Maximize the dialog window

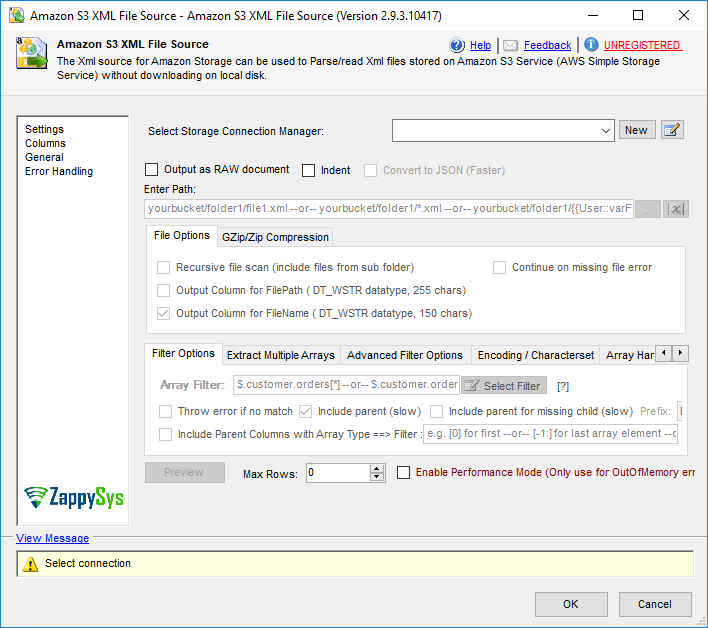(638, 15)
